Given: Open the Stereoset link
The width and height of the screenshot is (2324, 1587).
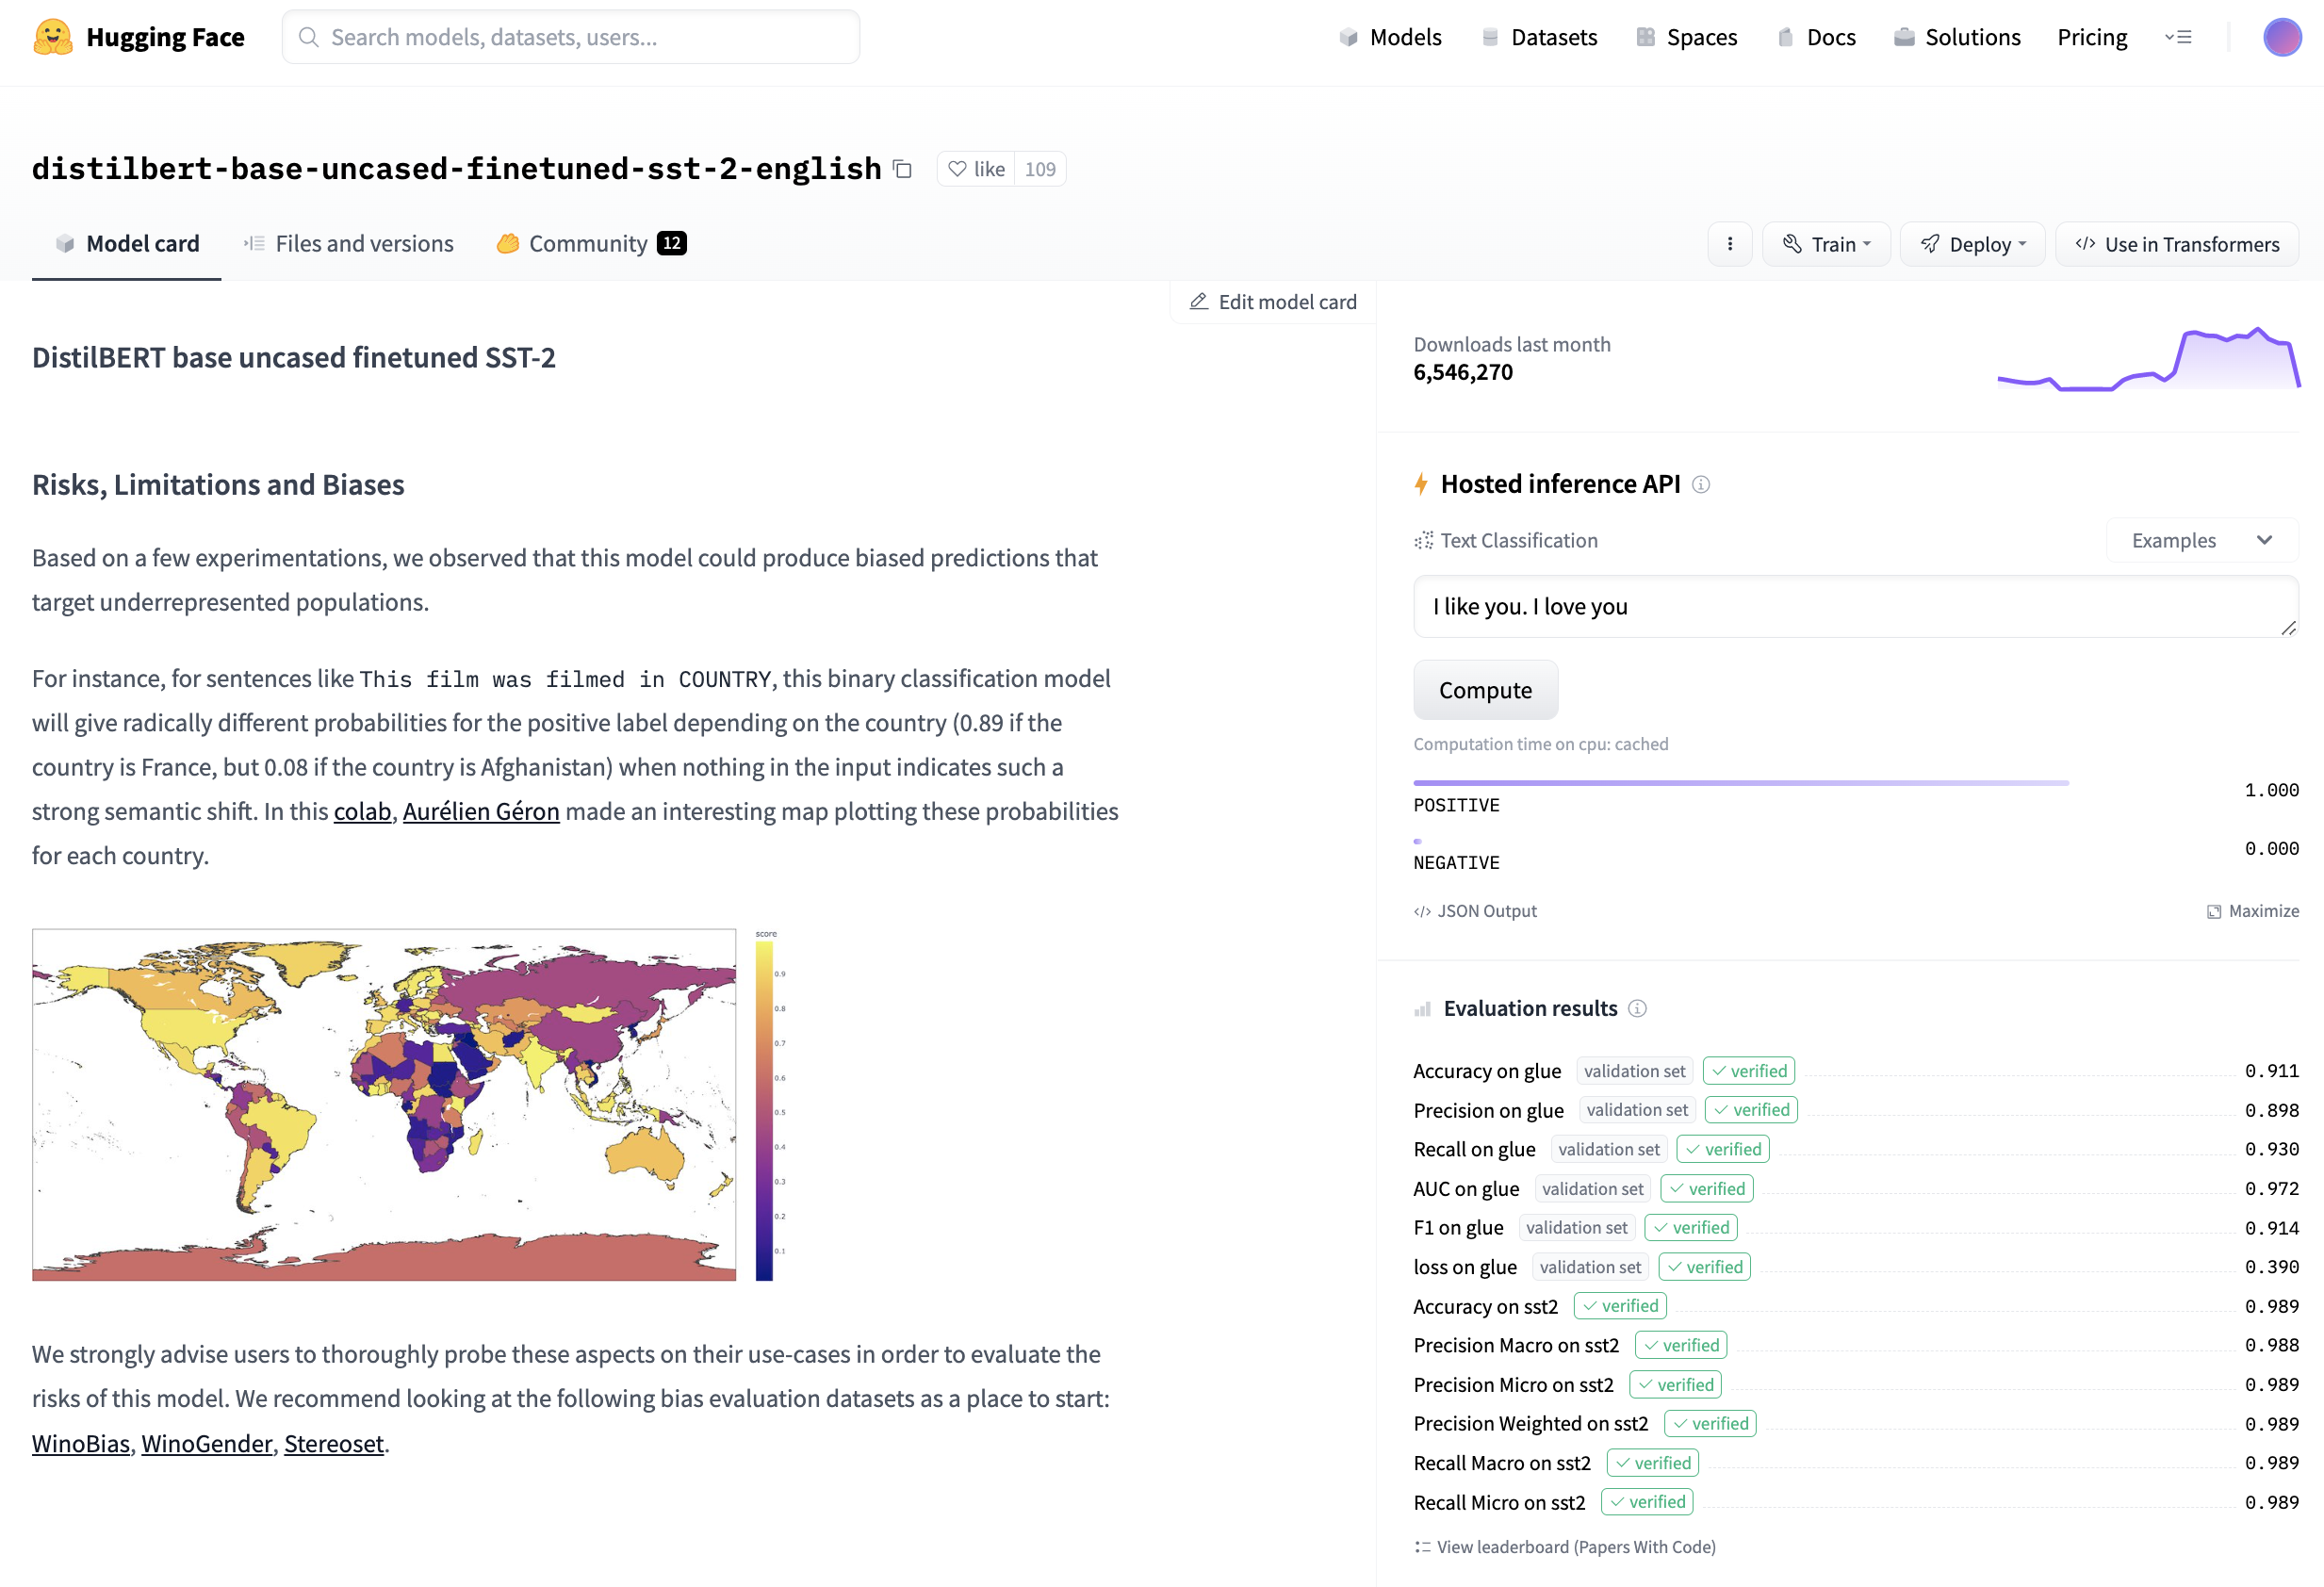Looking at the screenshot, I should pos(334,1443).
